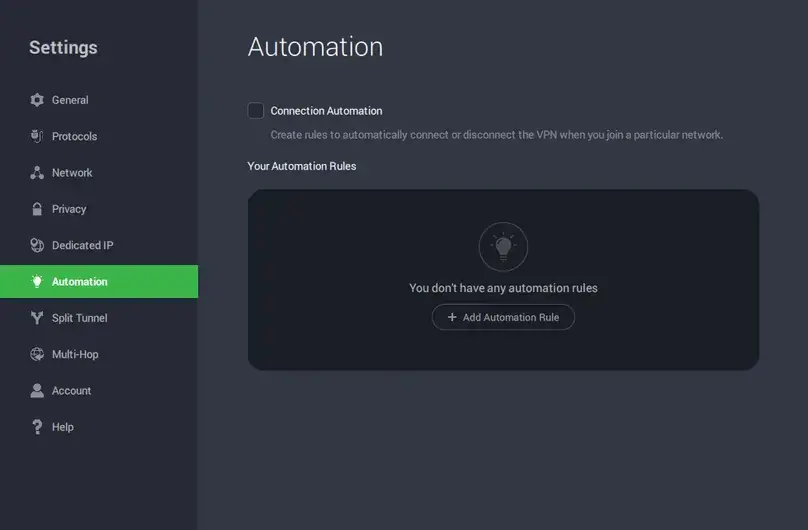The image size is (808, 530).
Task: Click the Help question mark icon
Action: (x=37, y=426)
